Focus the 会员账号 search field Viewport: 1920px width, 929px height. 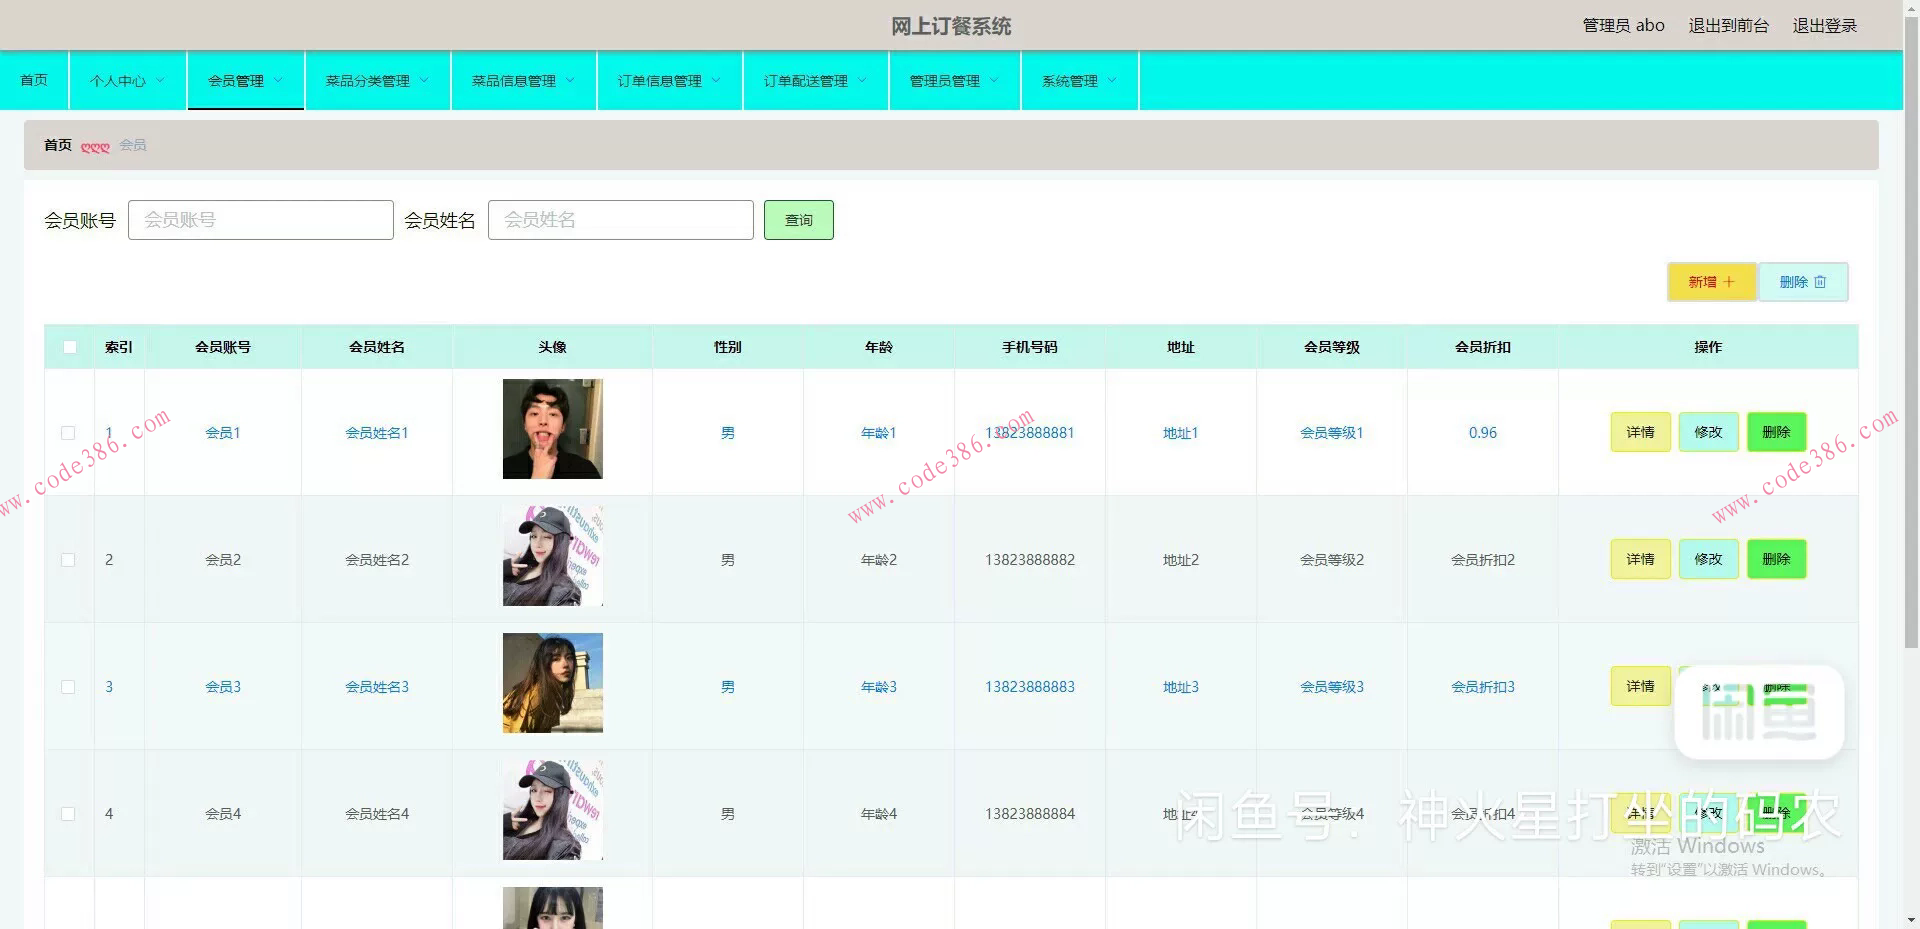click(x=261, y=220)
